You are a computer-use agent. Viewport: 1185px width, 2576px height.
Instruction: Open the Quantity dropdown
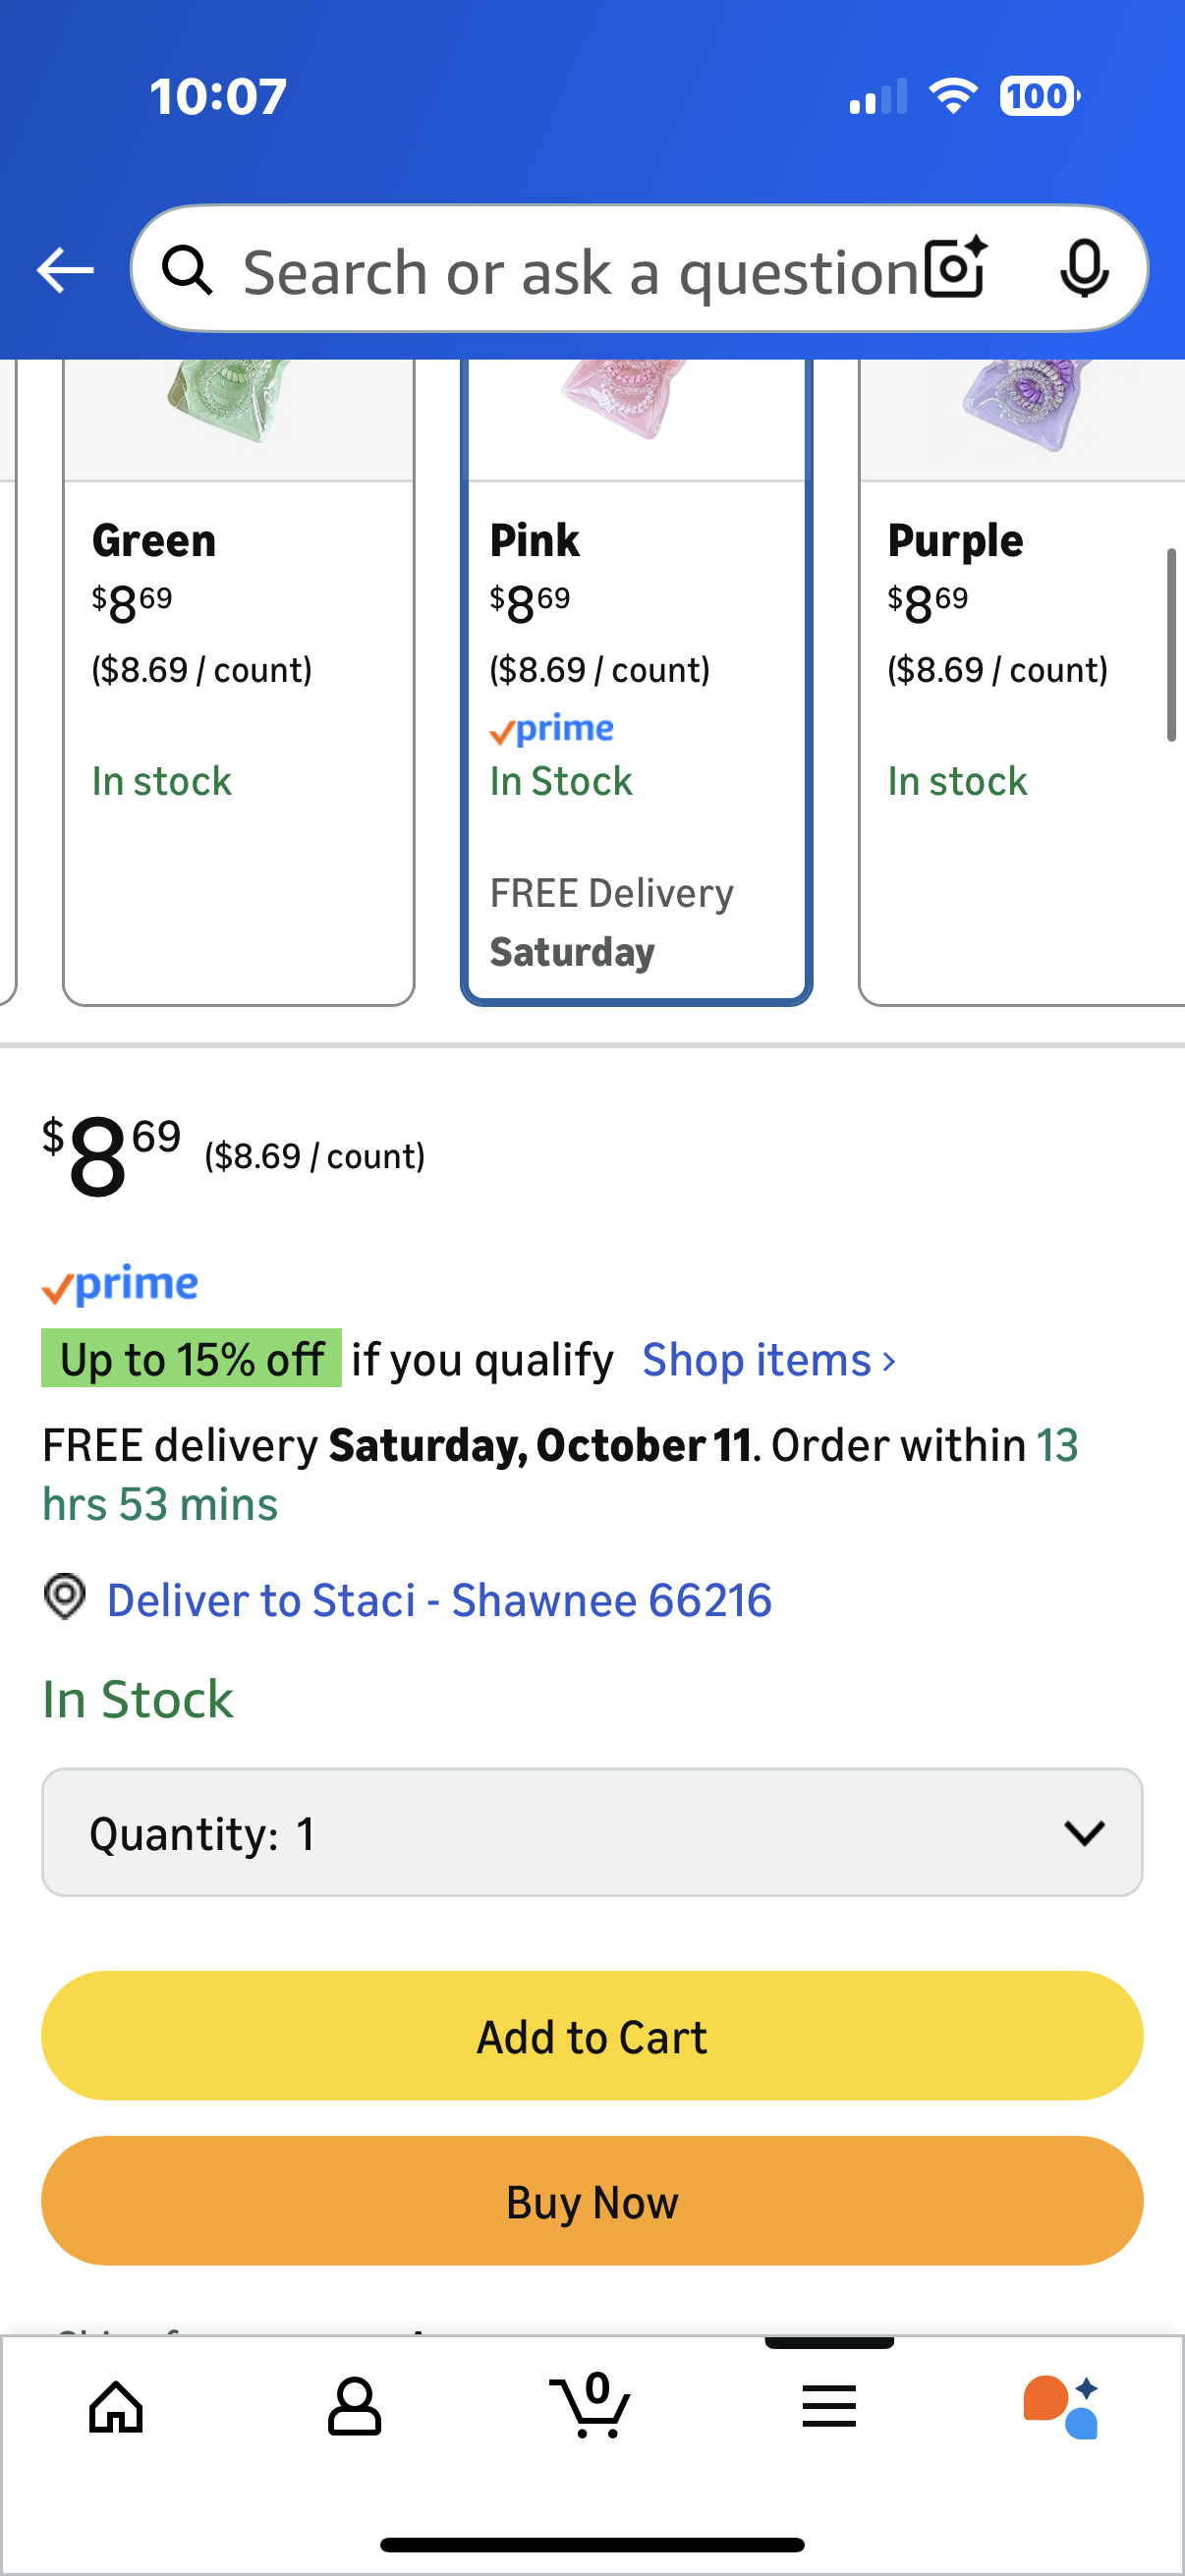tap(592, 1832)
